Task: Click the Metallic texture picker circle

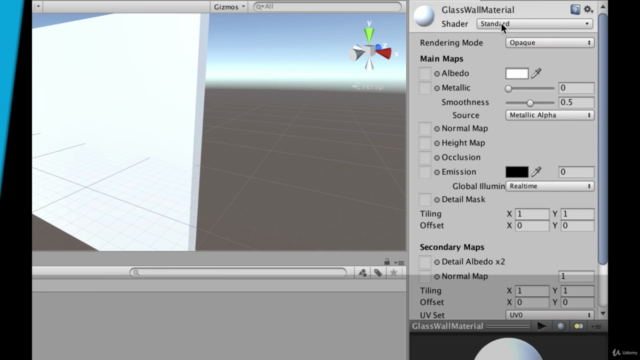Action: coord(437,88)
